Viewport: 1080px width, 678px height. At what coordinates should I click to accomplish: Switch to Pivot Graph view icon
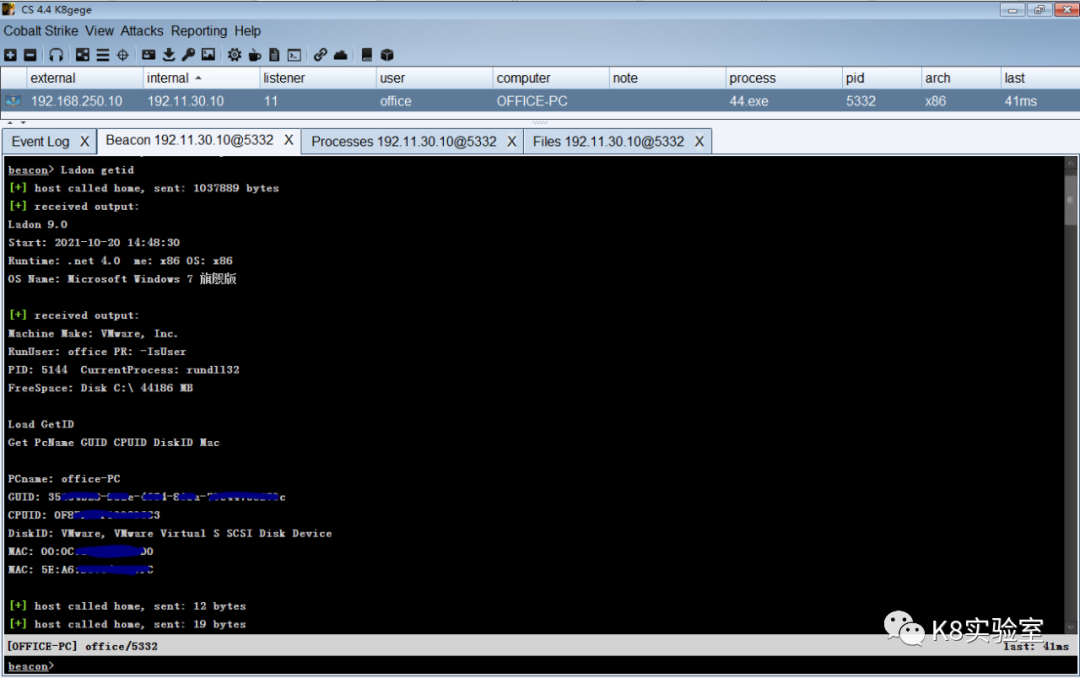[x=83, y=55]
